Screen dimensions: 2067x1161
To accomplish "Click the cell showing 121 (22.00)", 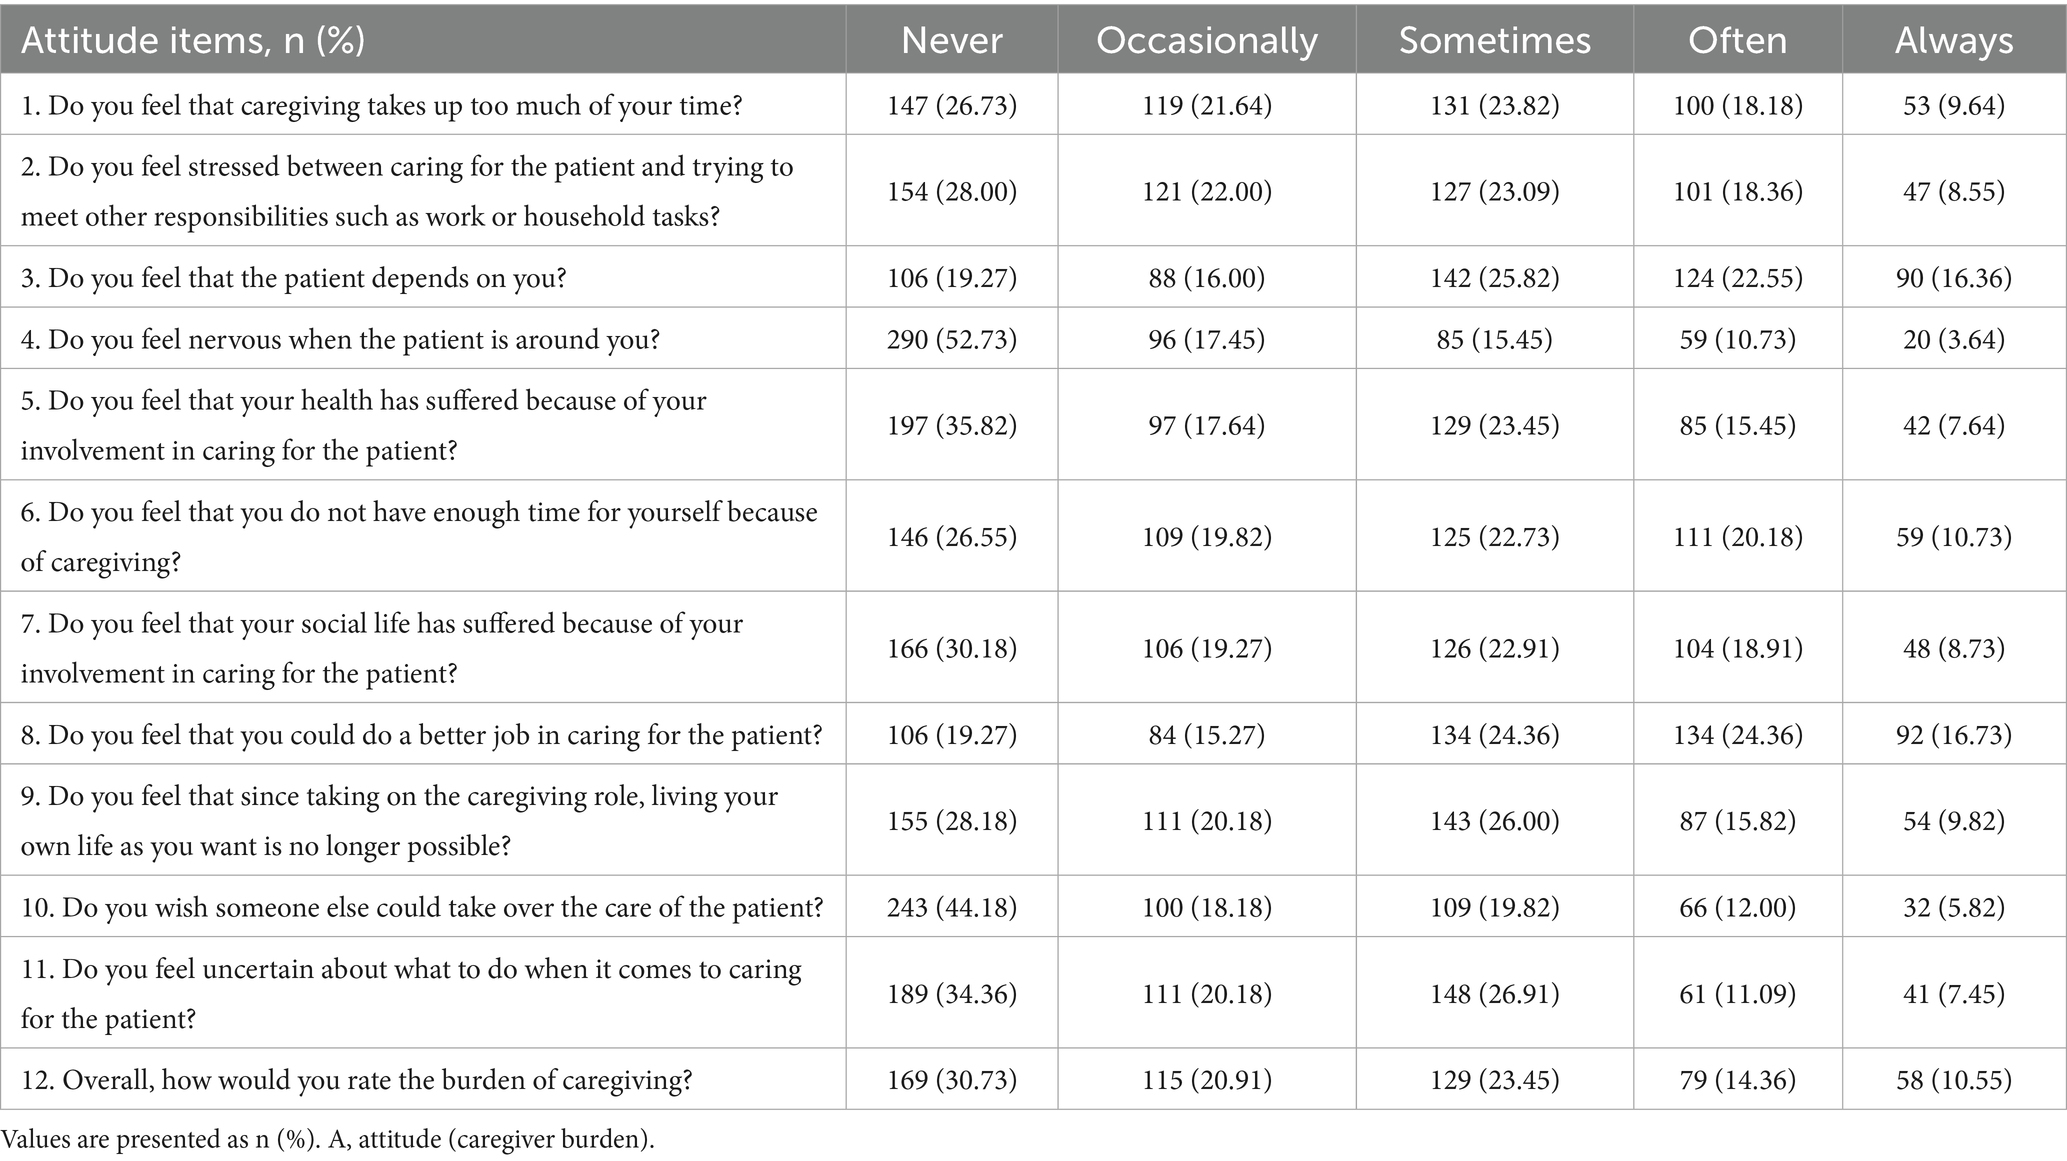I will click(x=1206, y=191).
